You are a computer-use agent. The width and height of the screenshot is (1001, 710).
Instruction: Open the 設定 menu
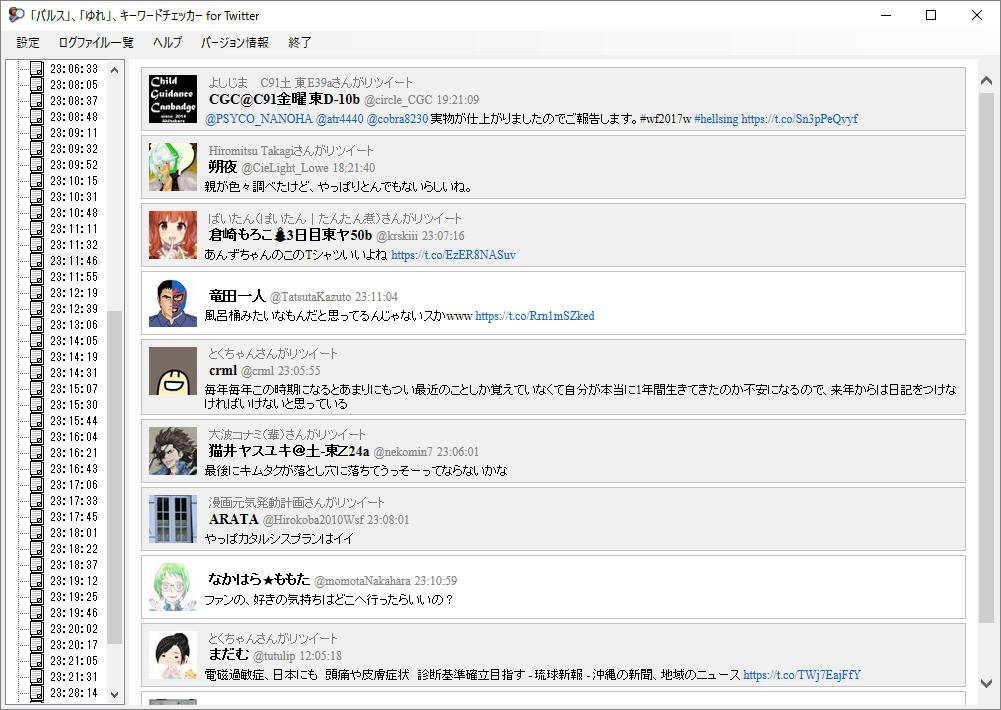tap(28, 43)
